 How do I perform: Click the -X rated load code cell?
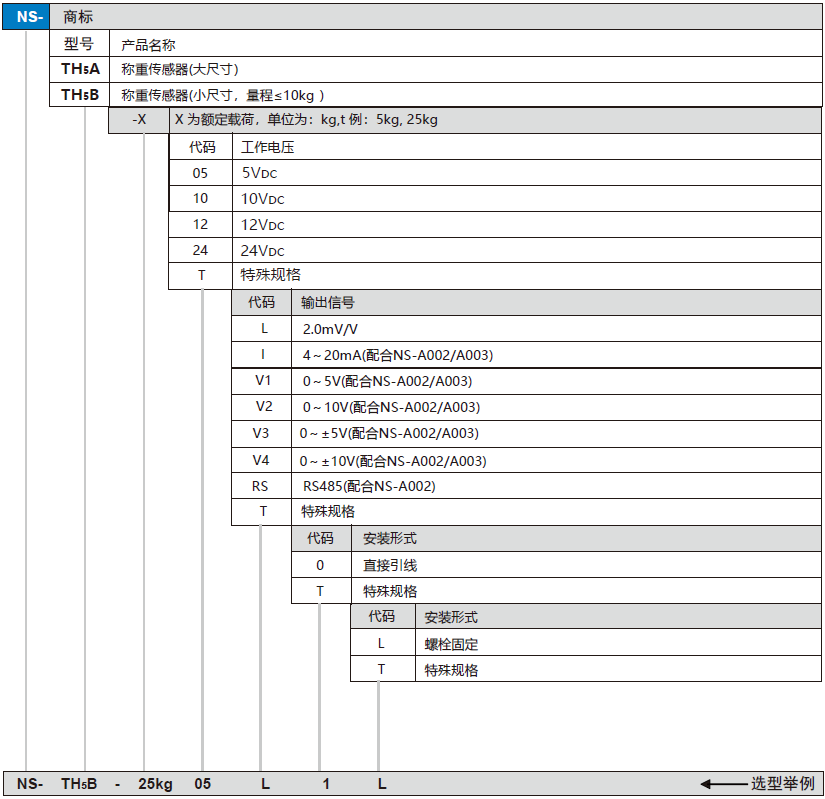(139, 120)
